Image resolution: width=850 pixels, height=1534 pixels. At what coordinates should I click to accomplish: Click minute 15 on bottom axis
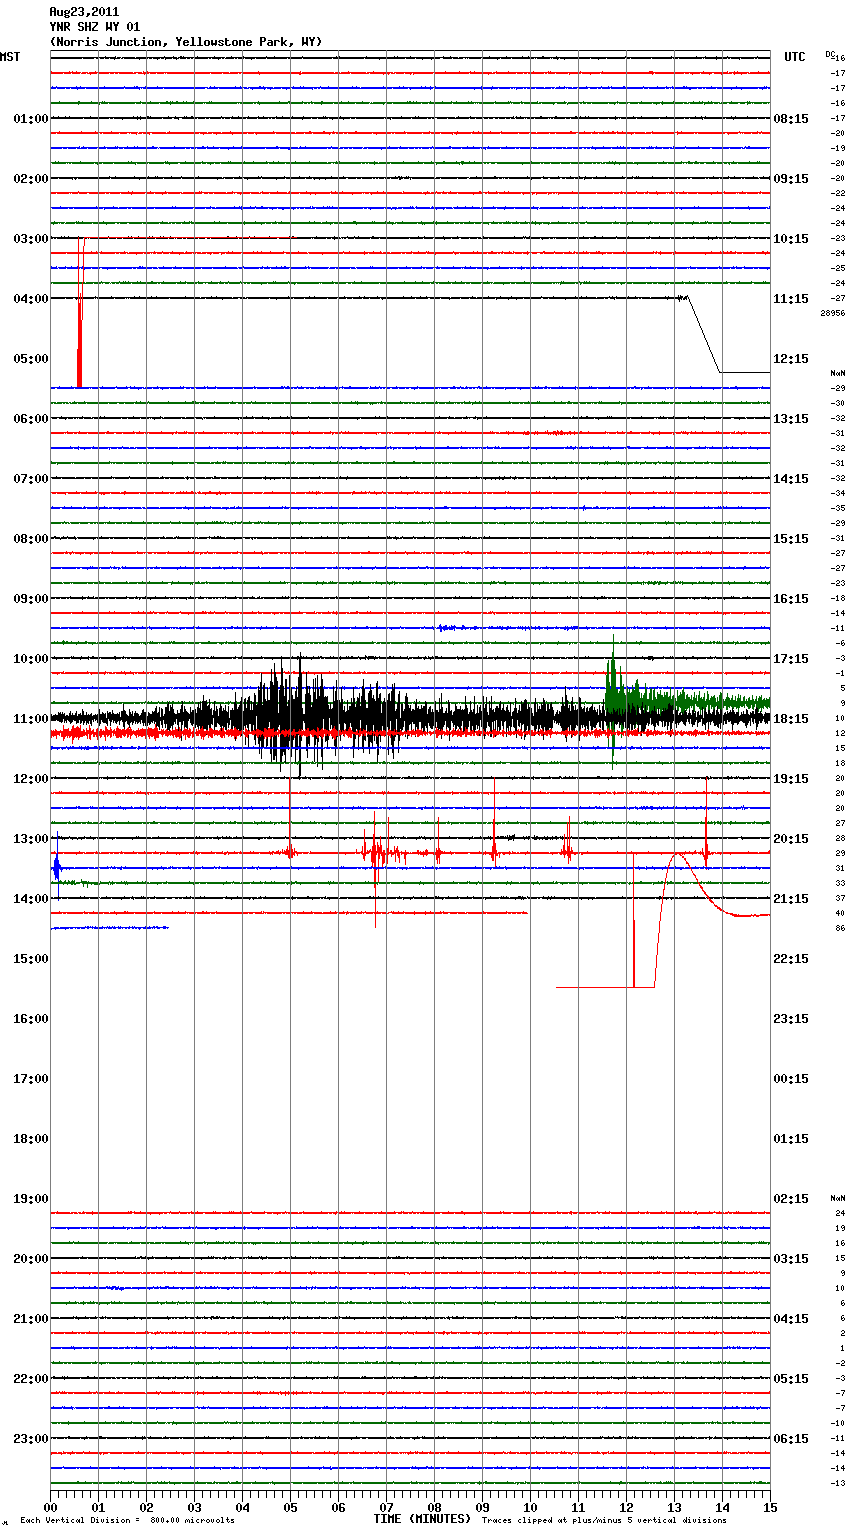point(770,1507)
